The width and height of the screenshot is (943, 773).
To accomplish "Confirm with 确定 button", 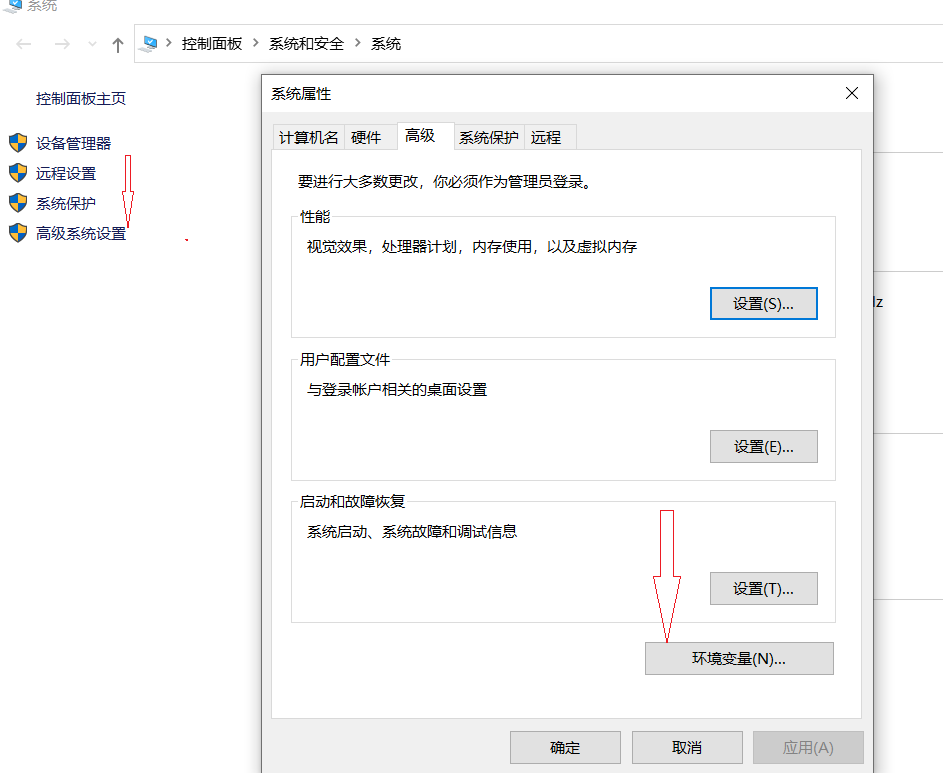I will [x=565, y=748].
